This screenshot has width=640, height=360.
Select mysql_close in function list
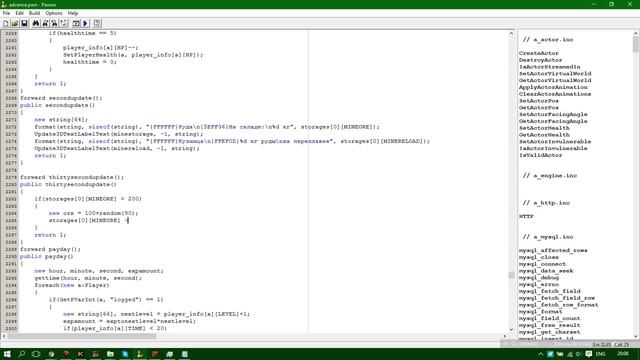[x=539, y=257]
